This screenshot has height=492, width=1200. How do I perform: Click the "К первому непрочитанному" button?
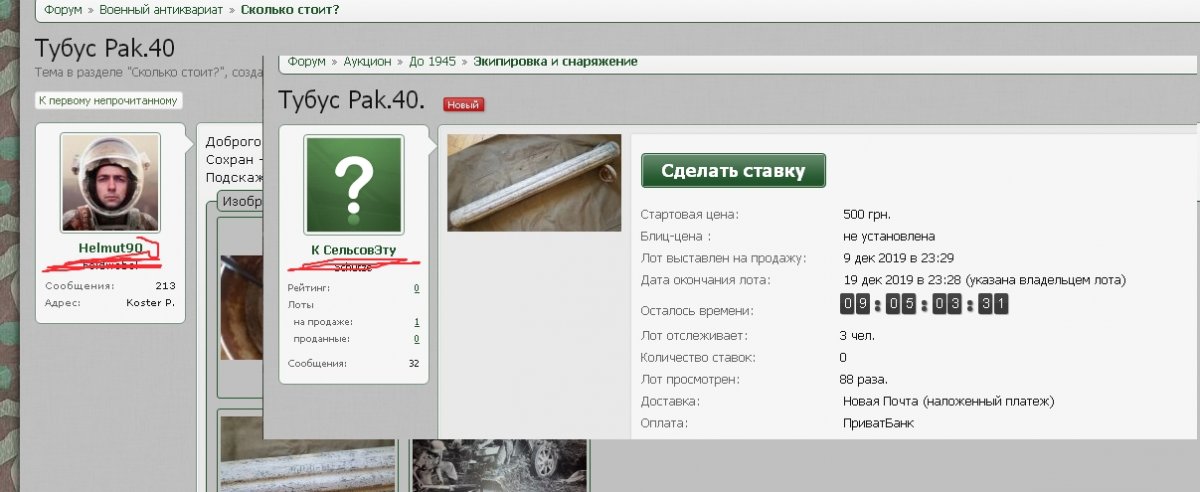(x=109, y=101)
